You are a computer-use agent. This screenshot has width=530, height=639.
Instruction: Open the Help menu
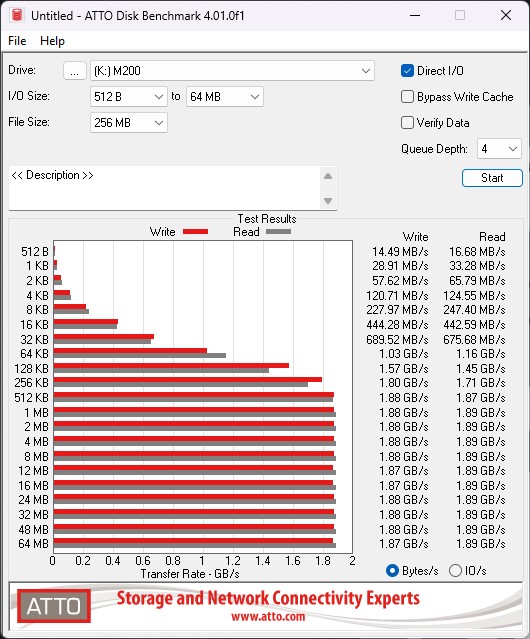pos(52,41)
